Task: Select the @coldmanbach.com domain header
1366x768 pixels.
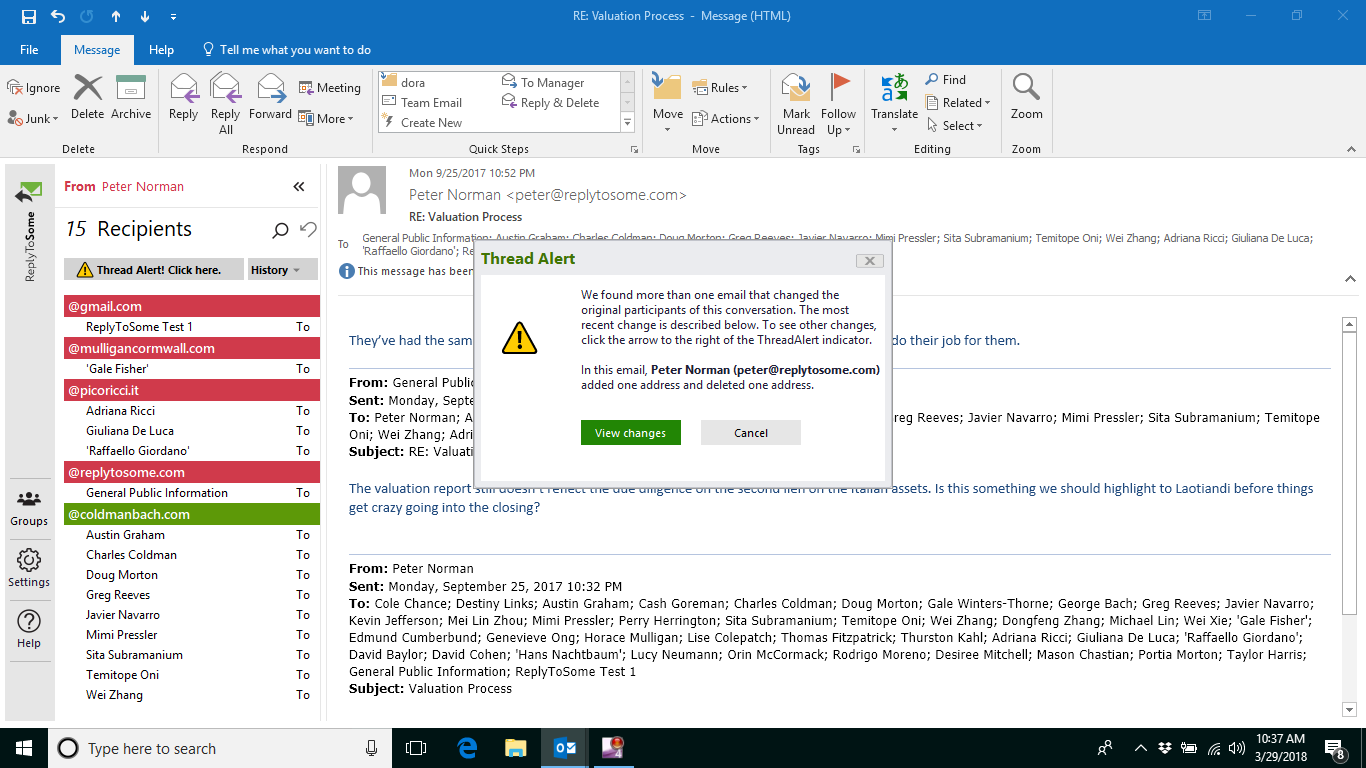Action: coord(192,514)
